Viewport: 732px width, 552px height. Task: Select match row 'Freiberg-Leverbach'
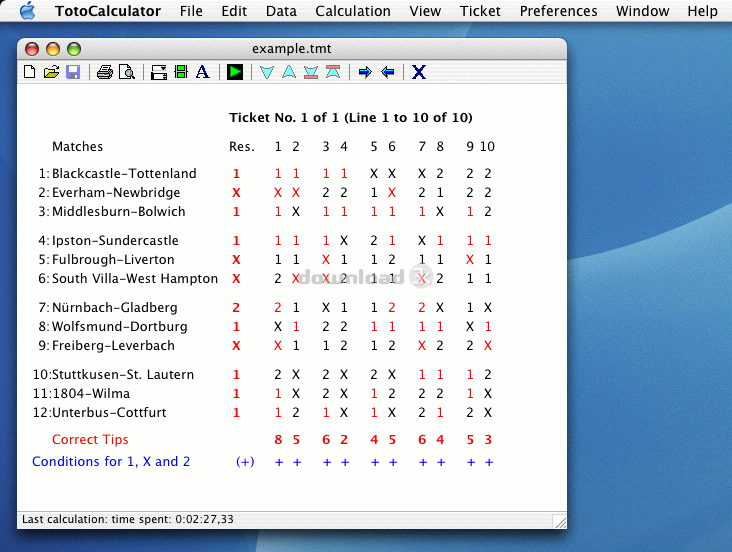[x=113, y=346]
